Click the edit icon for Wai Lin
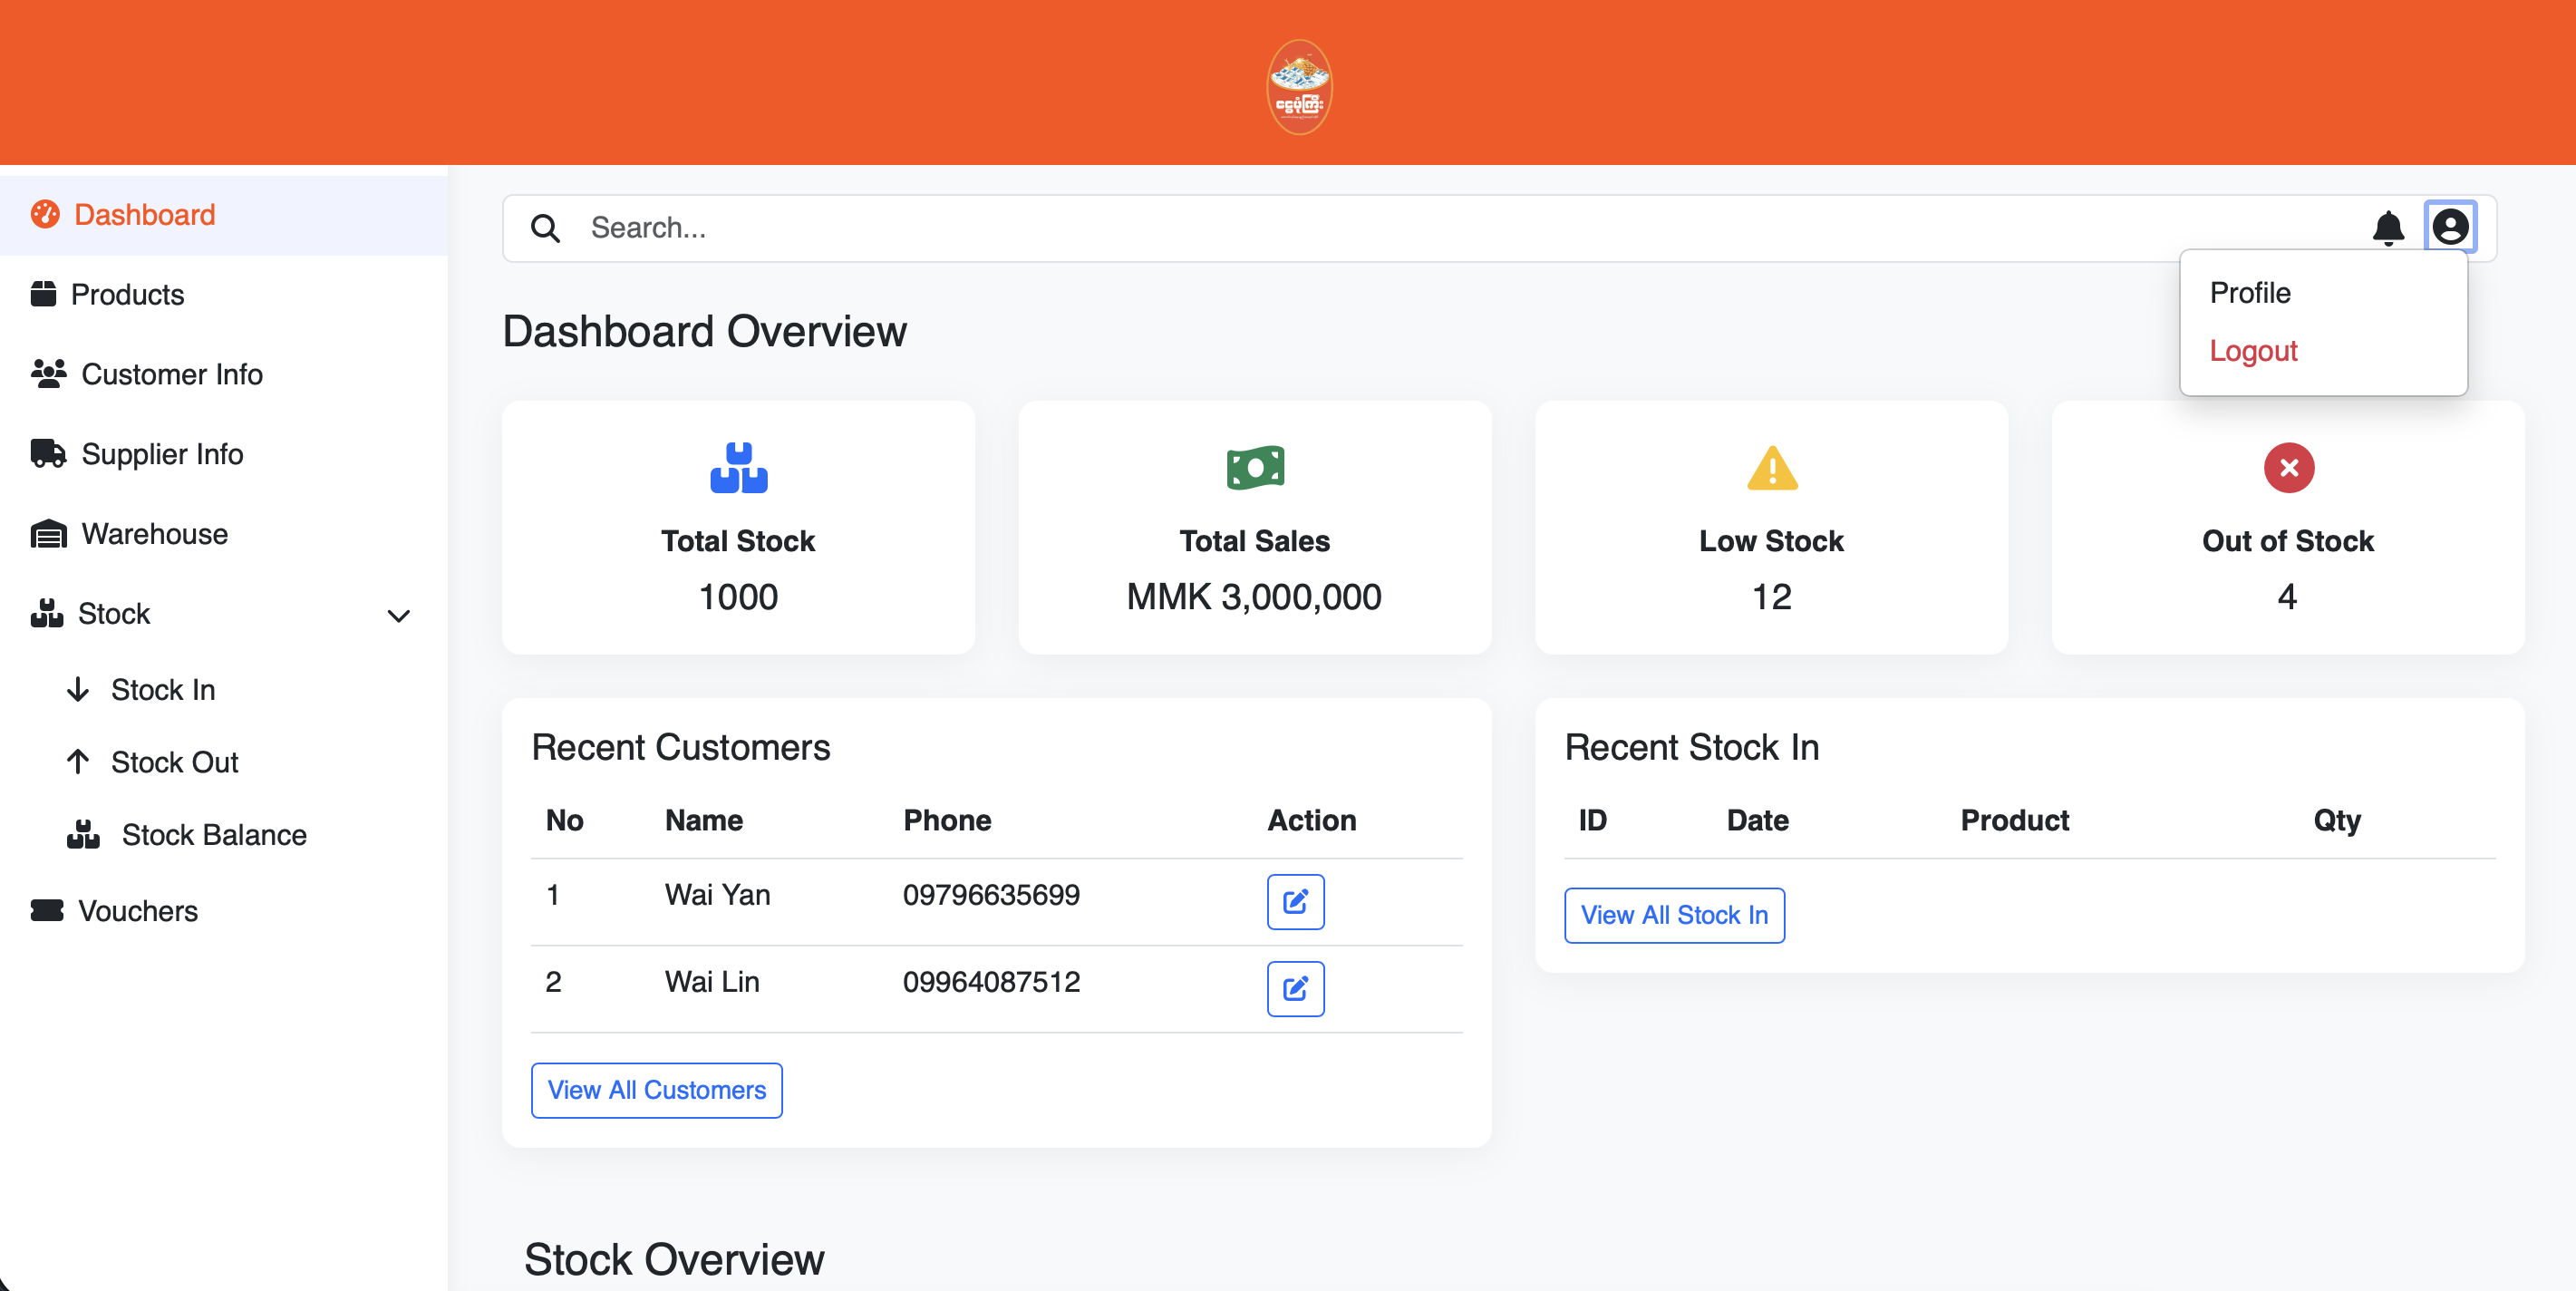Viewport: 2576px width, 1291px height. pyautogui.click(x=1295, y=989)
